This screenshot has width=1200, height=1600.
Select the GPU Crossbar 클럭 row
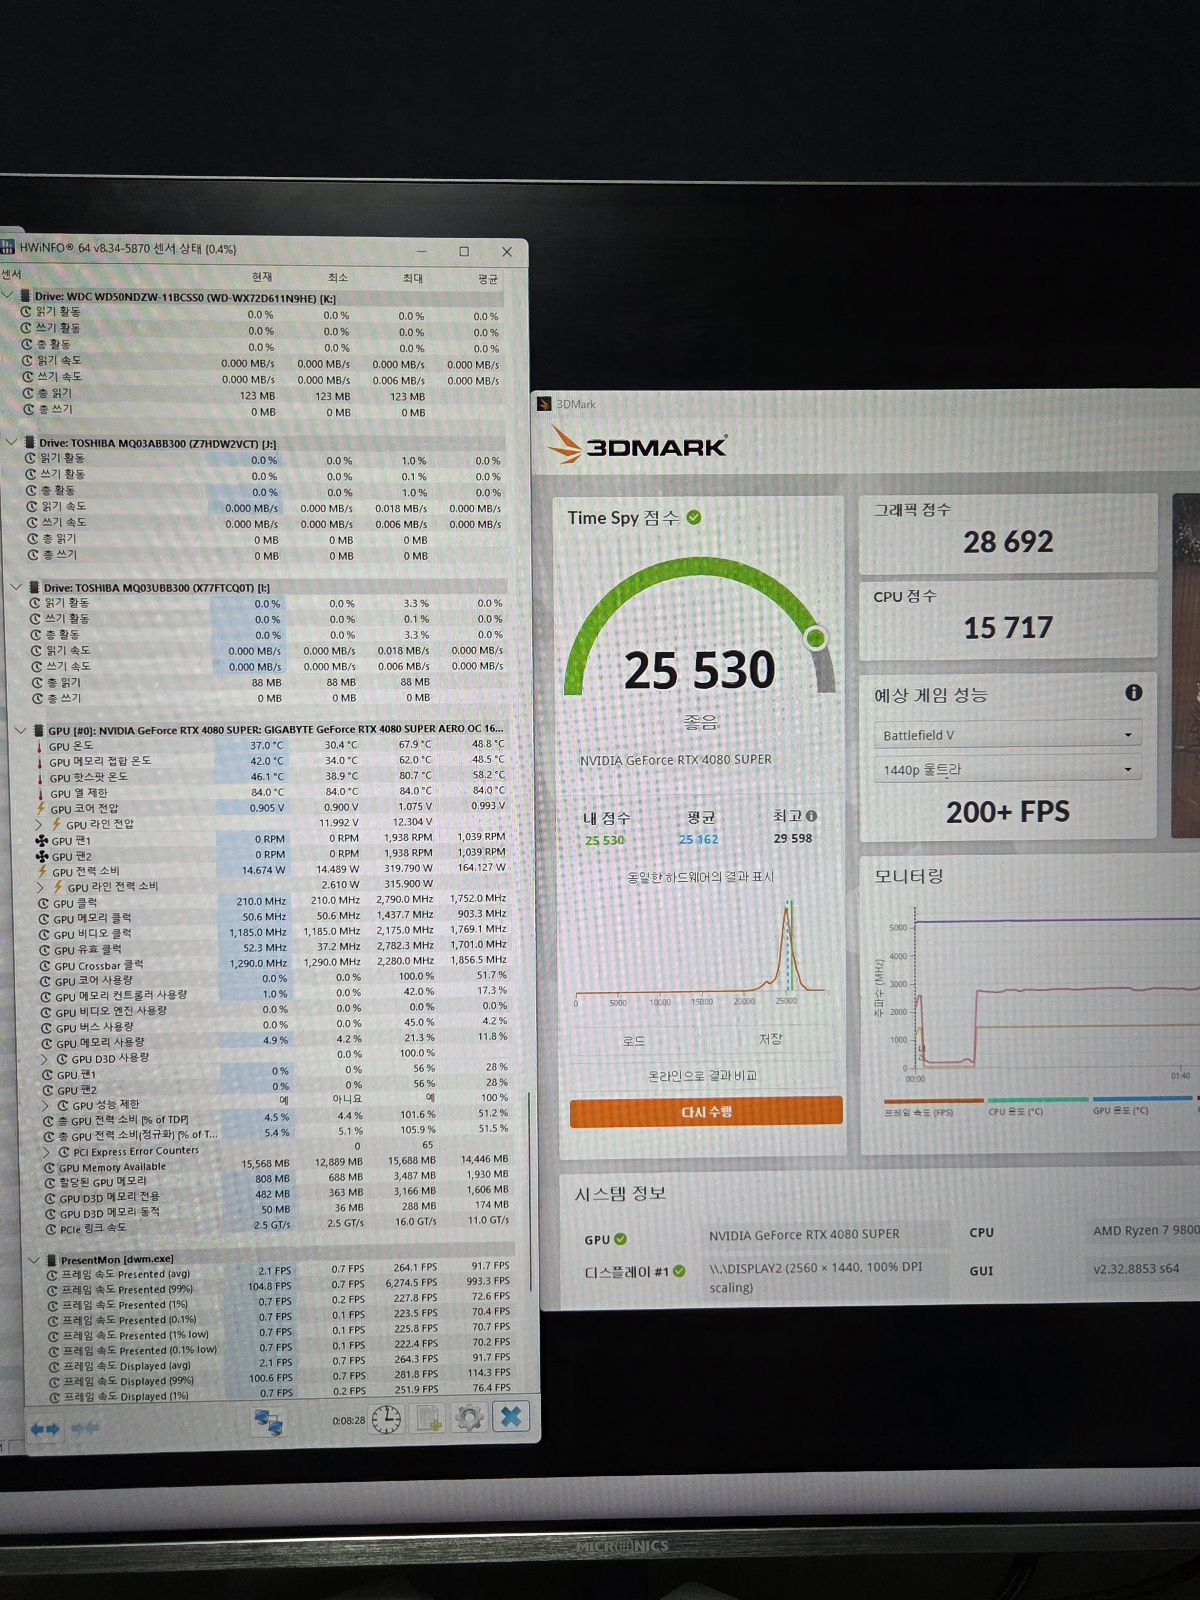[272, 964]
